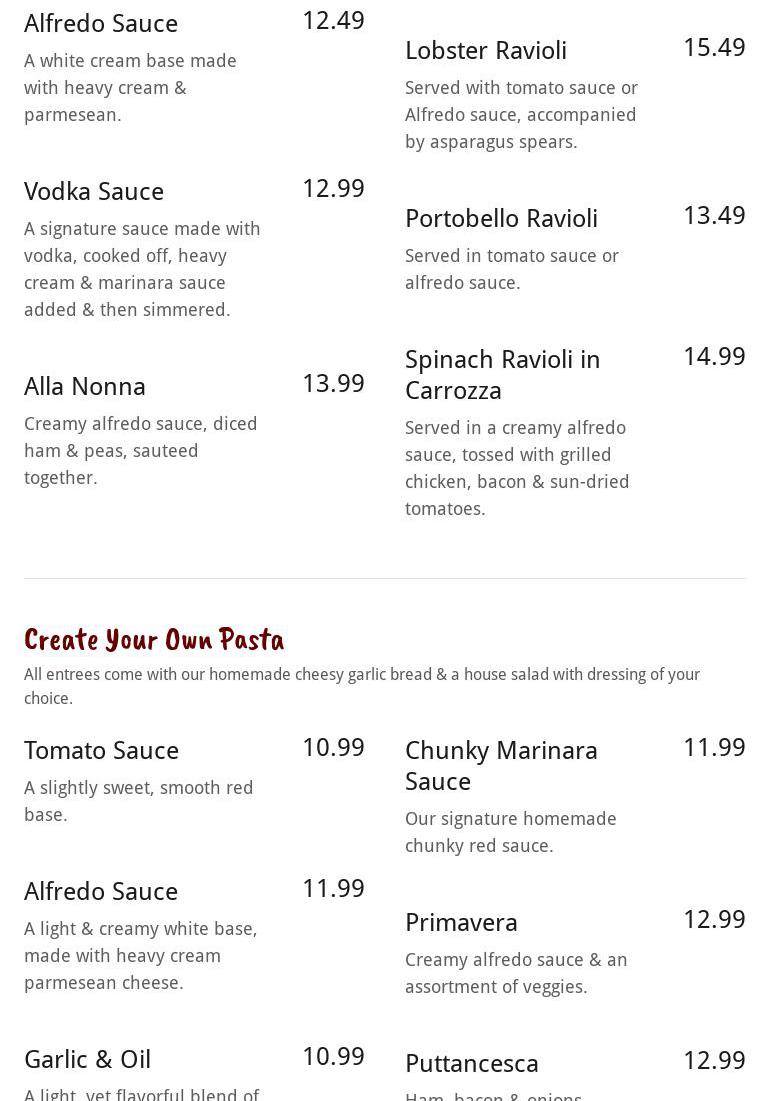
Task: Click the 13.99 price for Alla Nonna
Action: coord(333,383)
